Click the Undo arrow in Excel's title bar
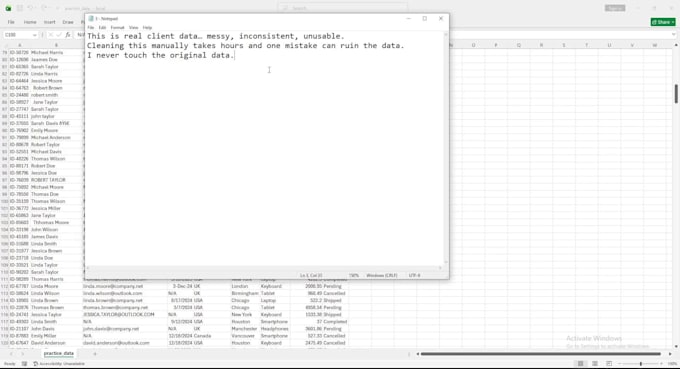680x369 pixels. click(30, 8)
